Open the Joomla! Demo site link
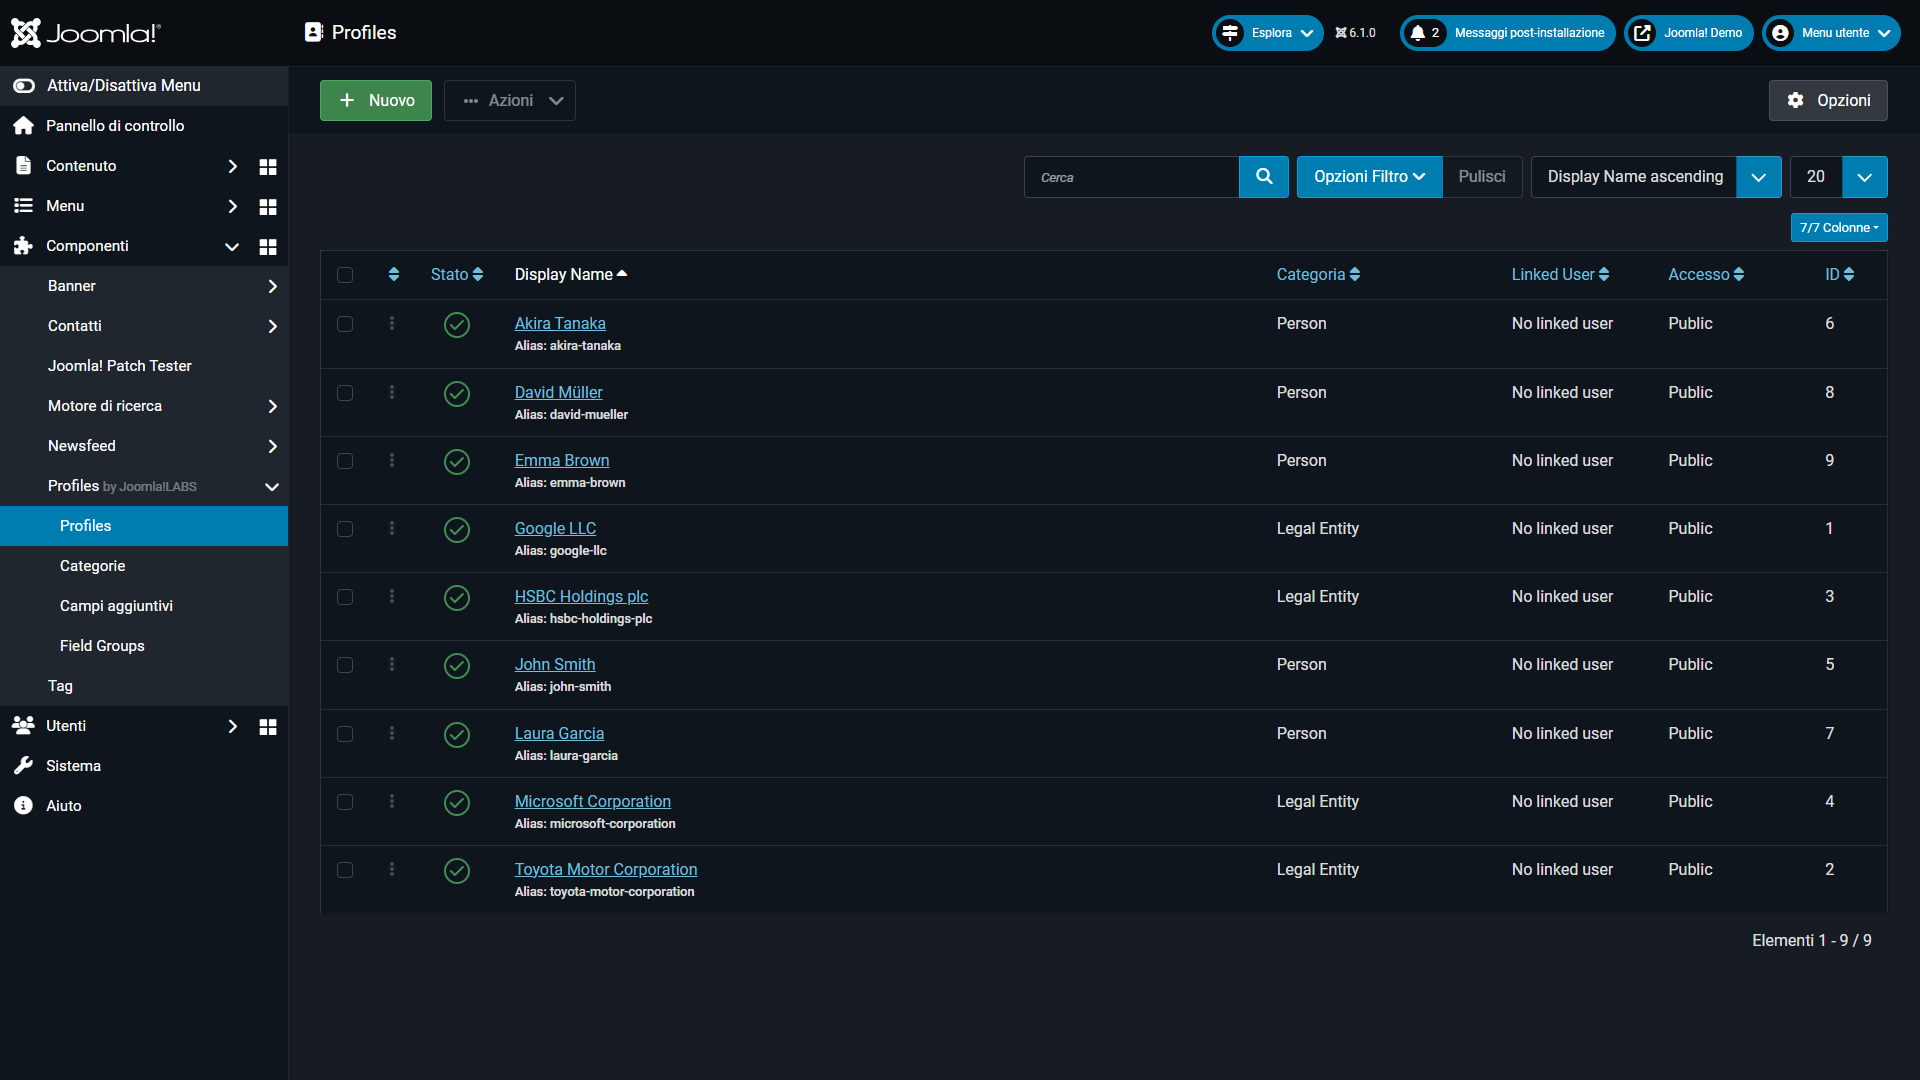Image resolution: width=1920 pixels, height=1080 pixels. click(1689, 33)
